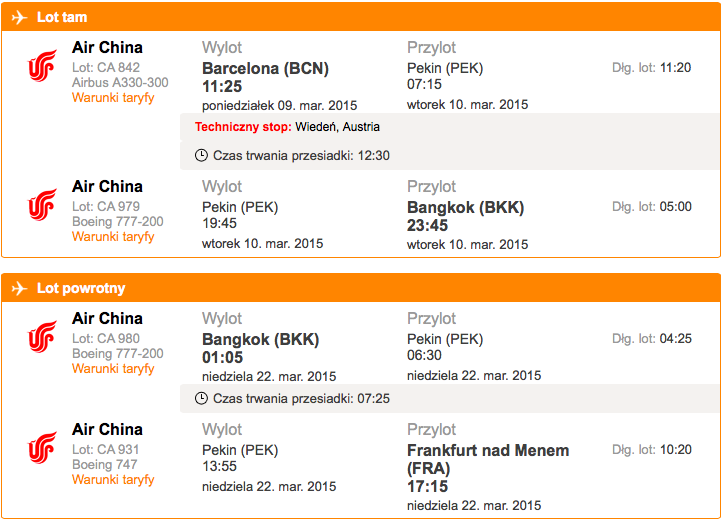Click the Air China logo for flight CA 842
This screenshot has height=522, width=723.
pyautogui.click(x=42, y=66)
